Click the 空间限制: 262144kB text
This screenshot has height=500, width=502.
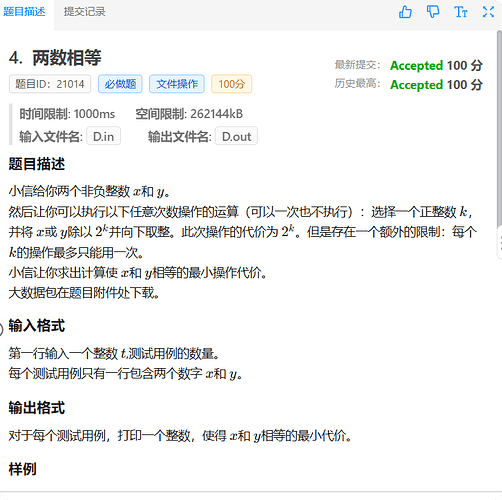point(189,114)
